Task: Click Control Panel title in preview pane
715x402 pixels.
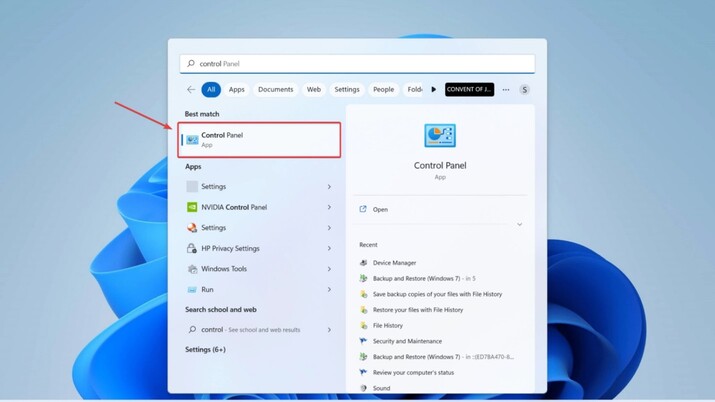Action: point(440,165)
